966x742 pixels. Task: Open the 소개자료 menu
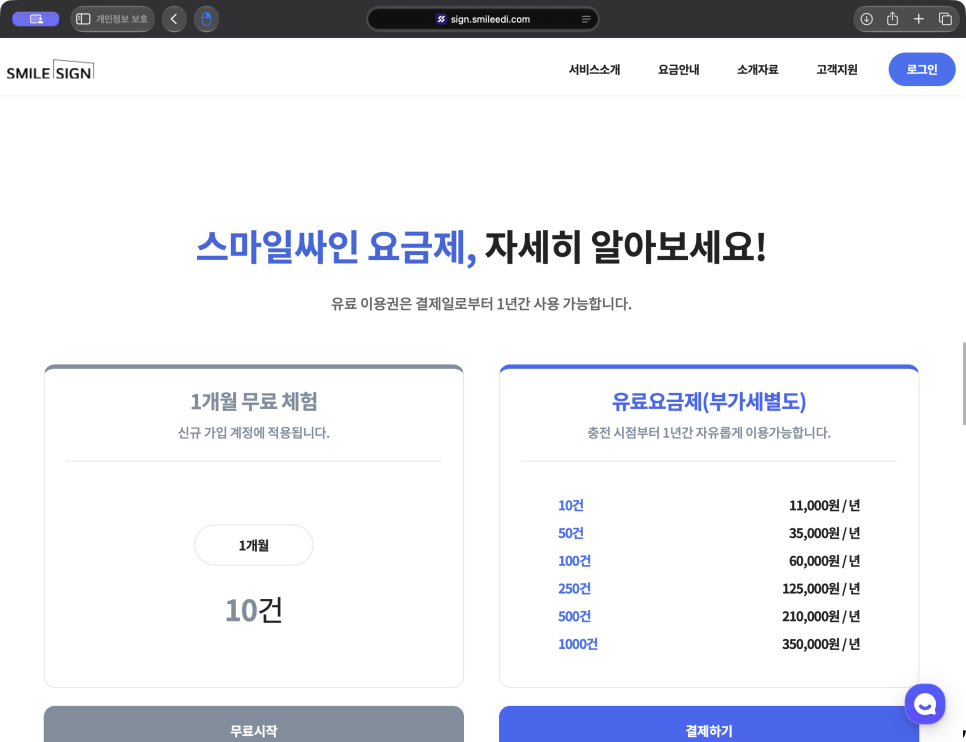coord(758,70)
